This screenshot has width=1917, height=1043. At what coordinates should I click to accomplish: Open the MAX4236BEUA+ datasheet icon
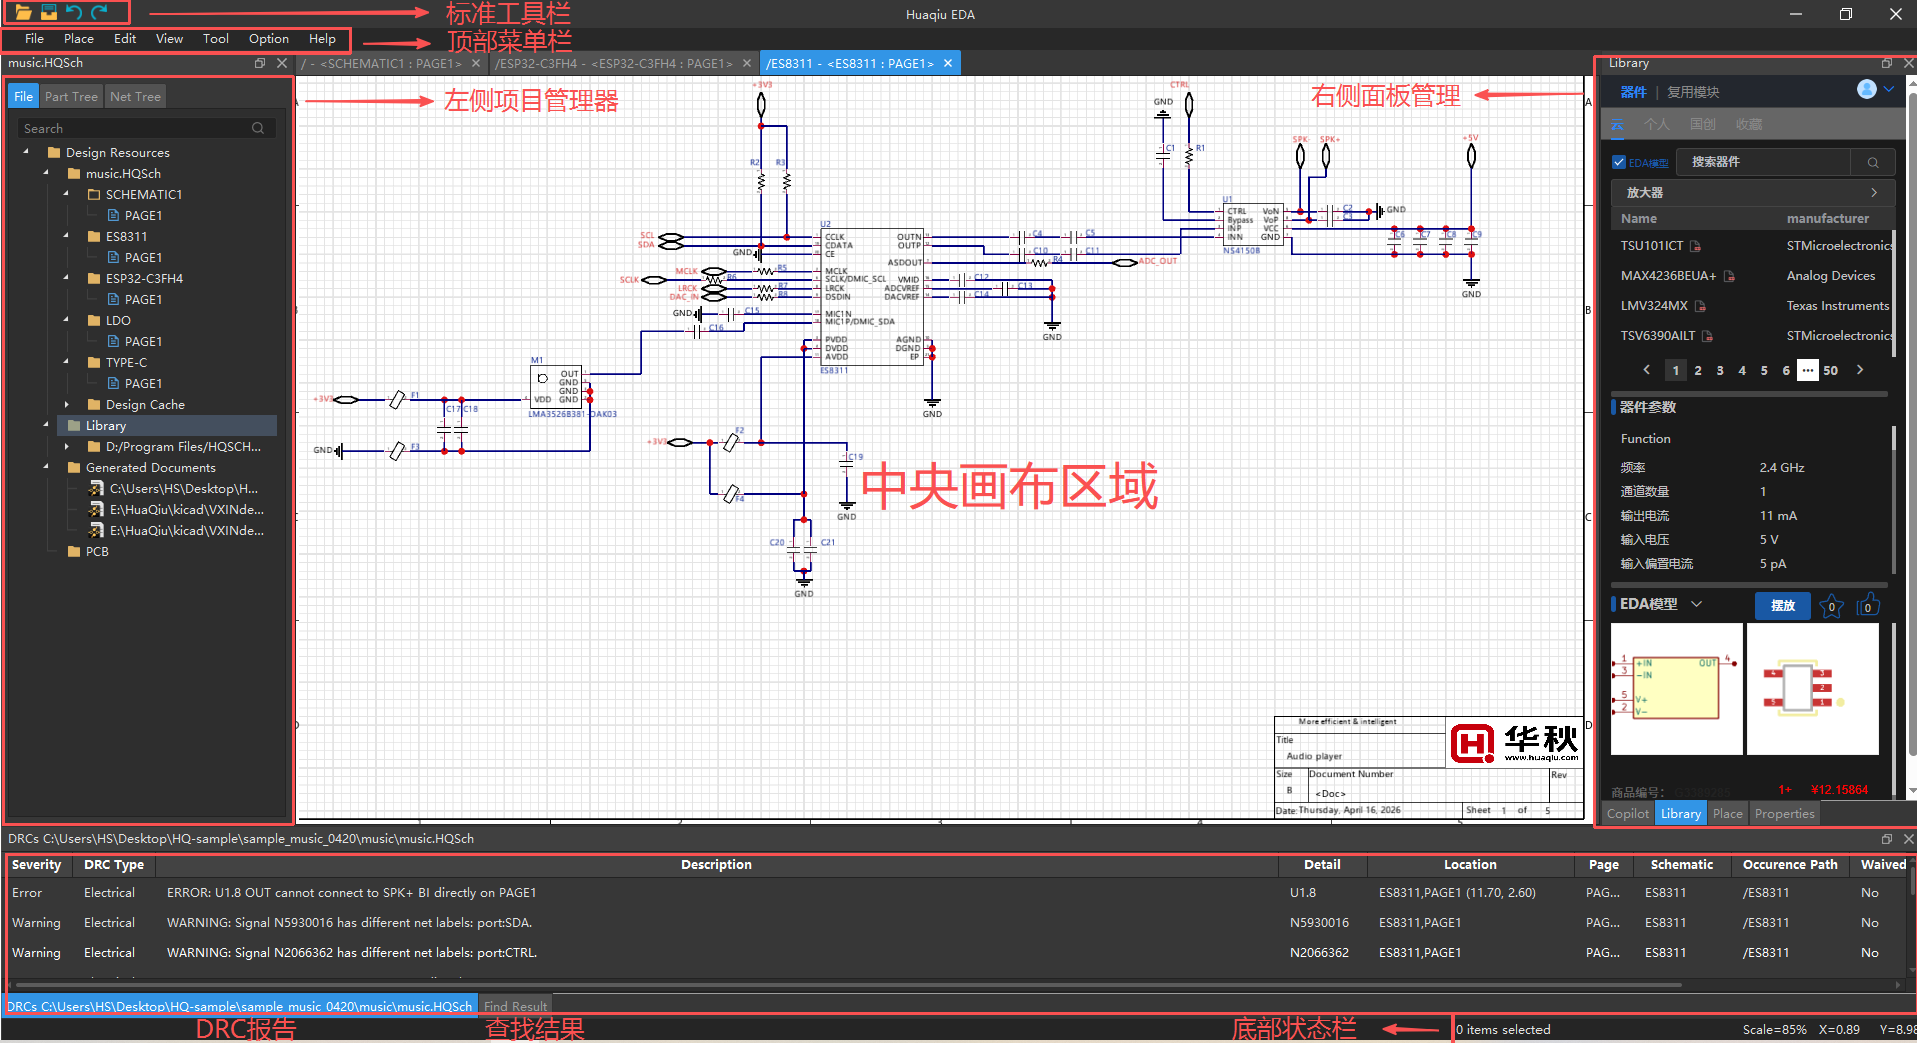click(1729, 276)
